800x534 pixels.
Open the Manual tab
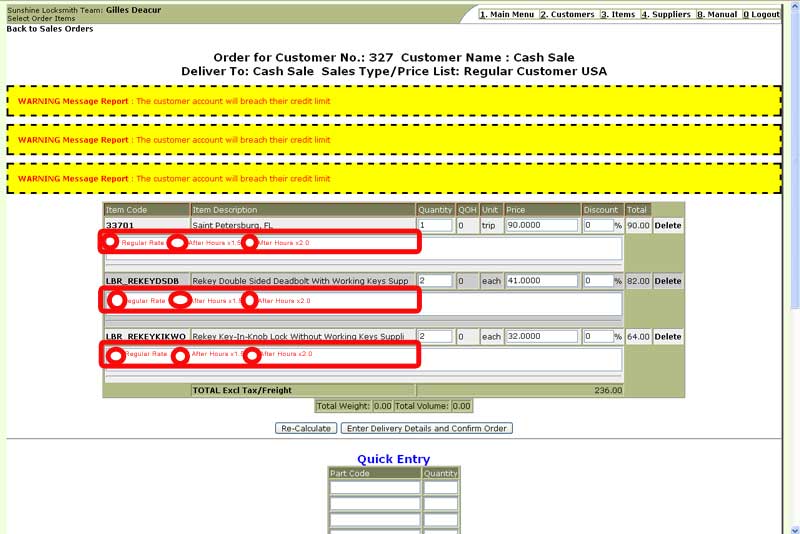tap(717, 14)
